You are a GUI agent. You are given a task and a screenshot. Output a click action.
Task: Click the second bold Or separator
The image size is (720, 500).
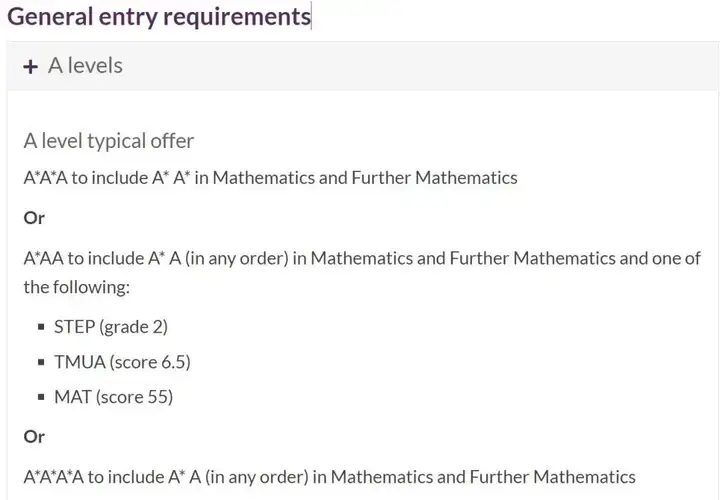(x=34, y=437)
